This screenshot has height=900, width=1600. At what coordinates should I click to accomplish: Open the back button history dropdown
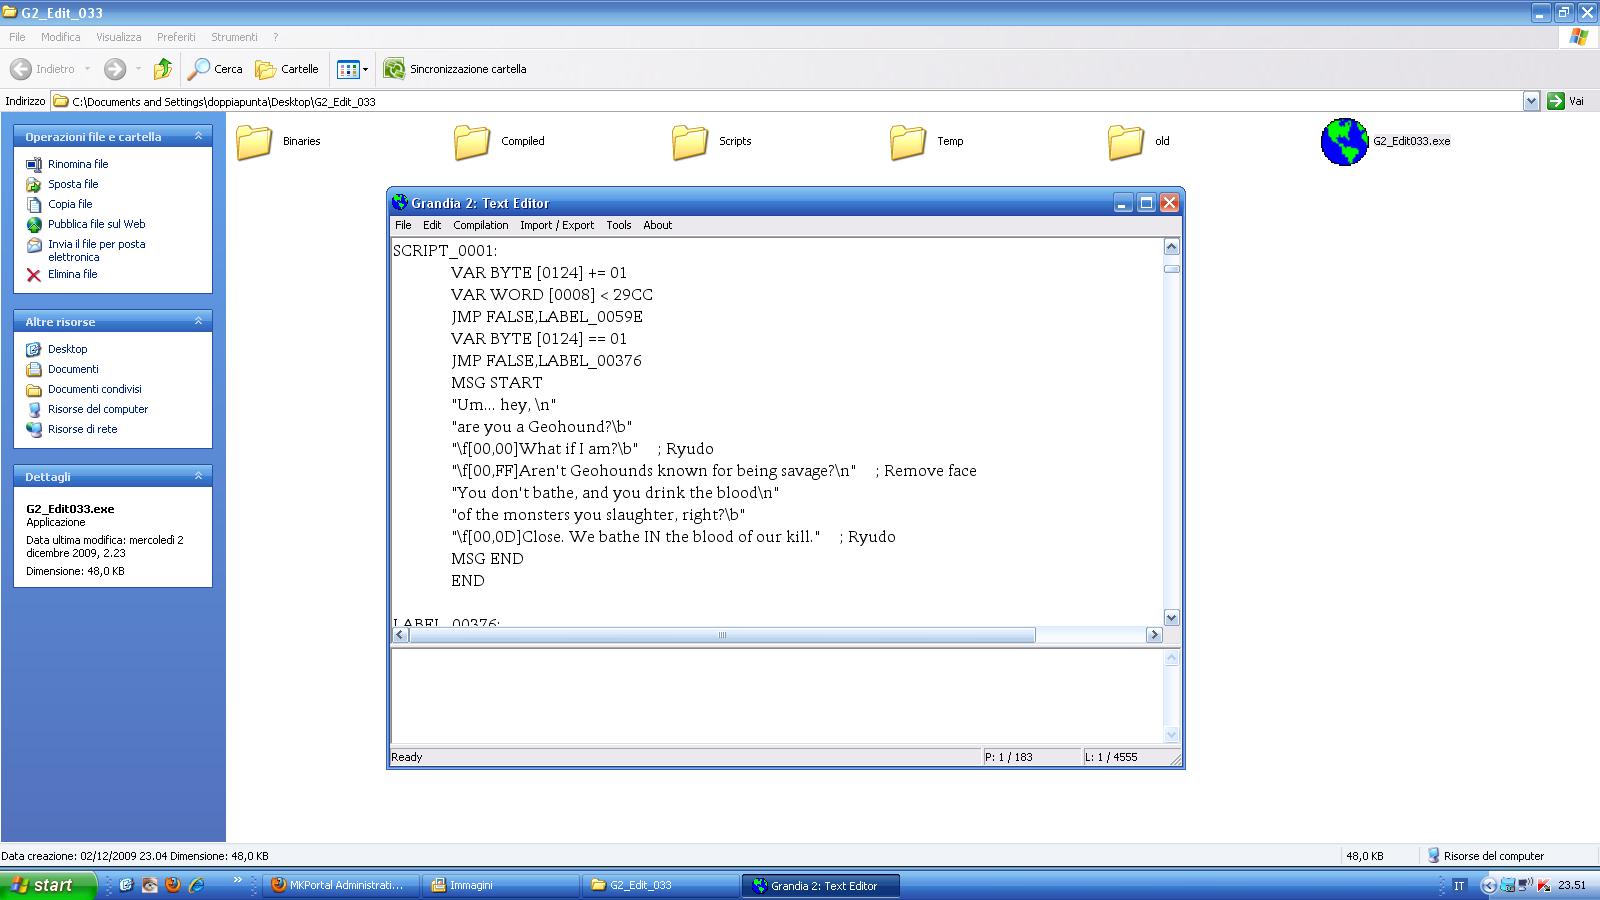(87, 69)
